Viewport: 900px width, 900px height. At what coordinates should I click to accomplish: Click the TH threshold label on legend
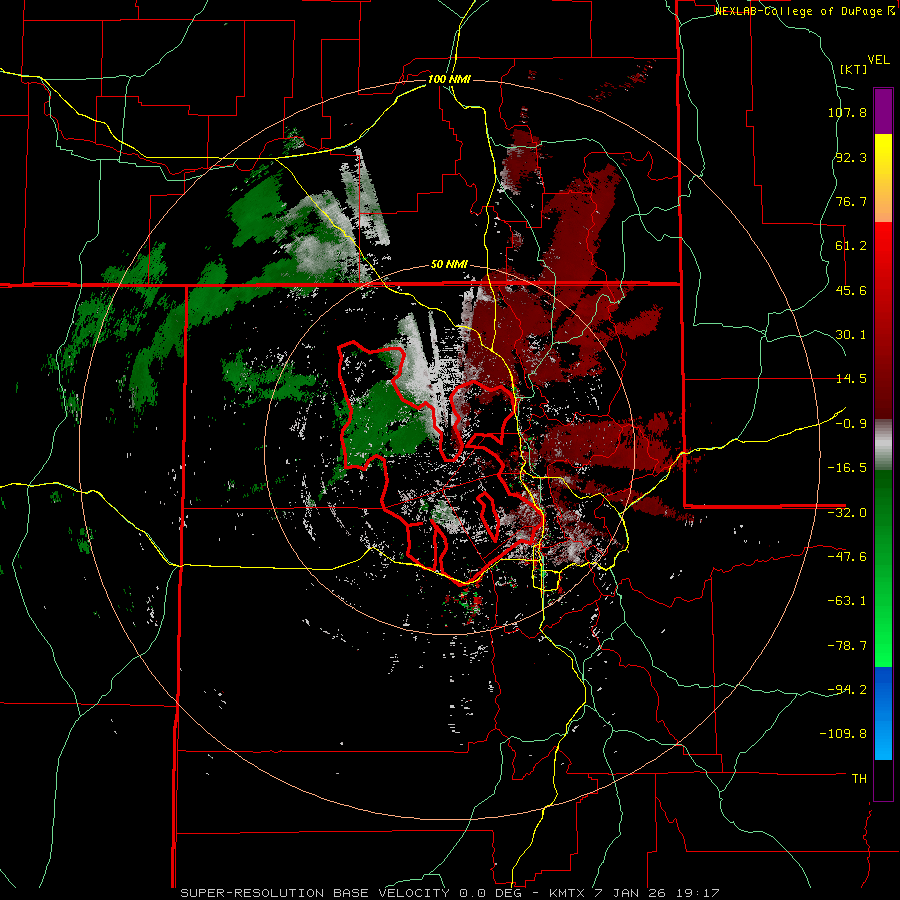point(859,779)
